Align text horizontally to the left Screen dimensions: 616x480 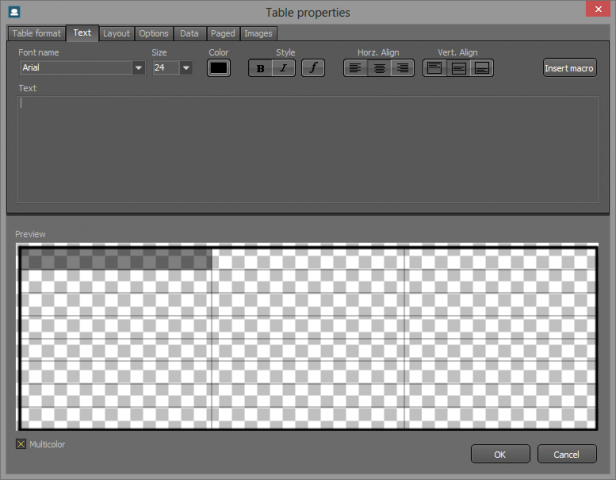(x=355, y=68)
